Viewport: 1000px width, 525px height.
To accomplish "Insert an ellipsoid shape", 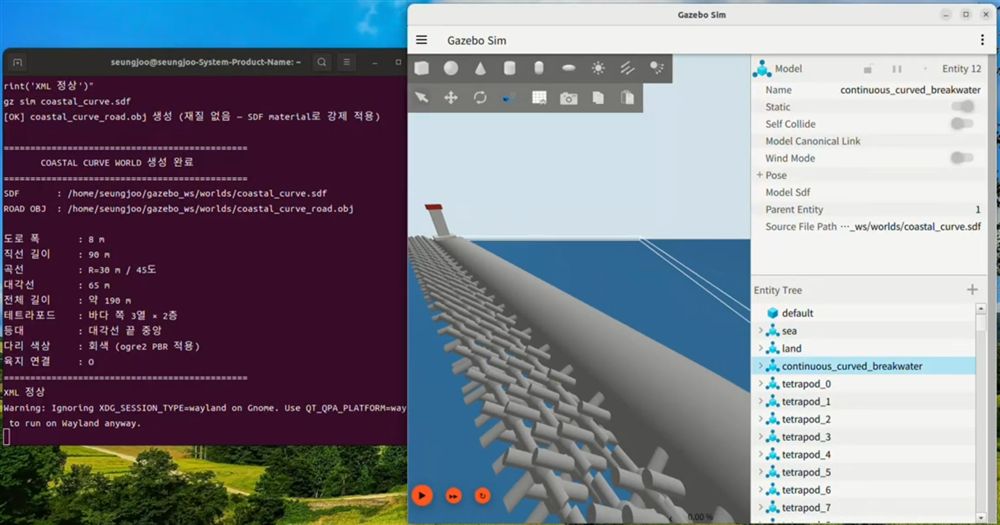I will point(568,68).
